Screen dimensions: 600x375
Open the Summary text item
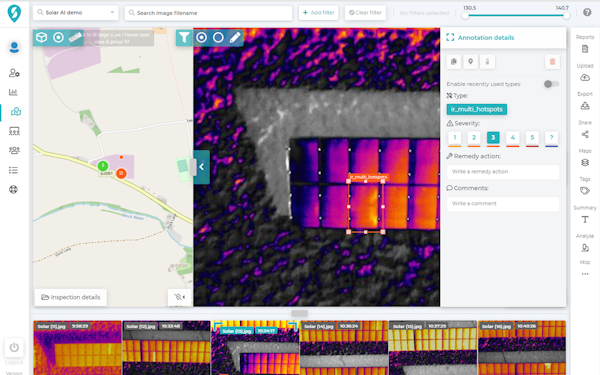[585, 220]
